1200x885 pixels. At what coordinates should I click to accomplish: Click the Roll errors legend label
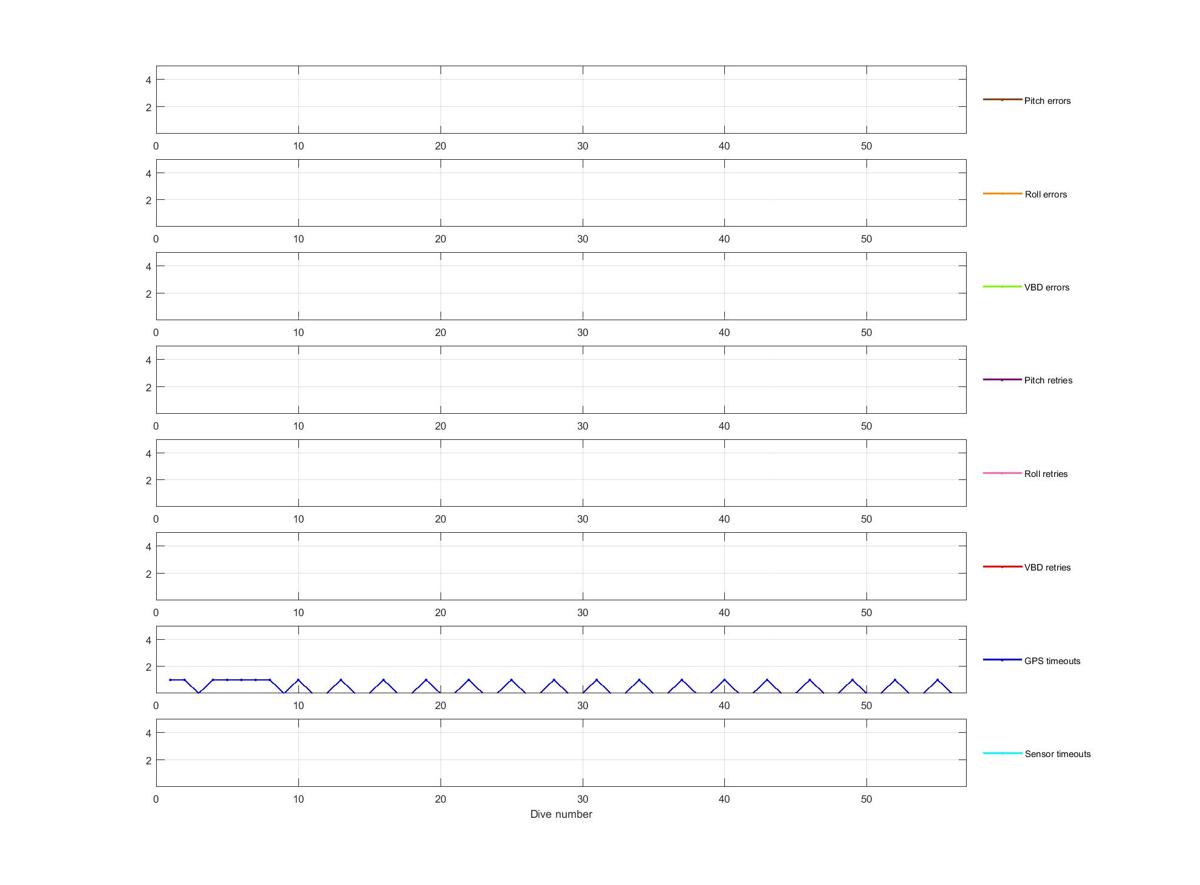click(1045, 194)
